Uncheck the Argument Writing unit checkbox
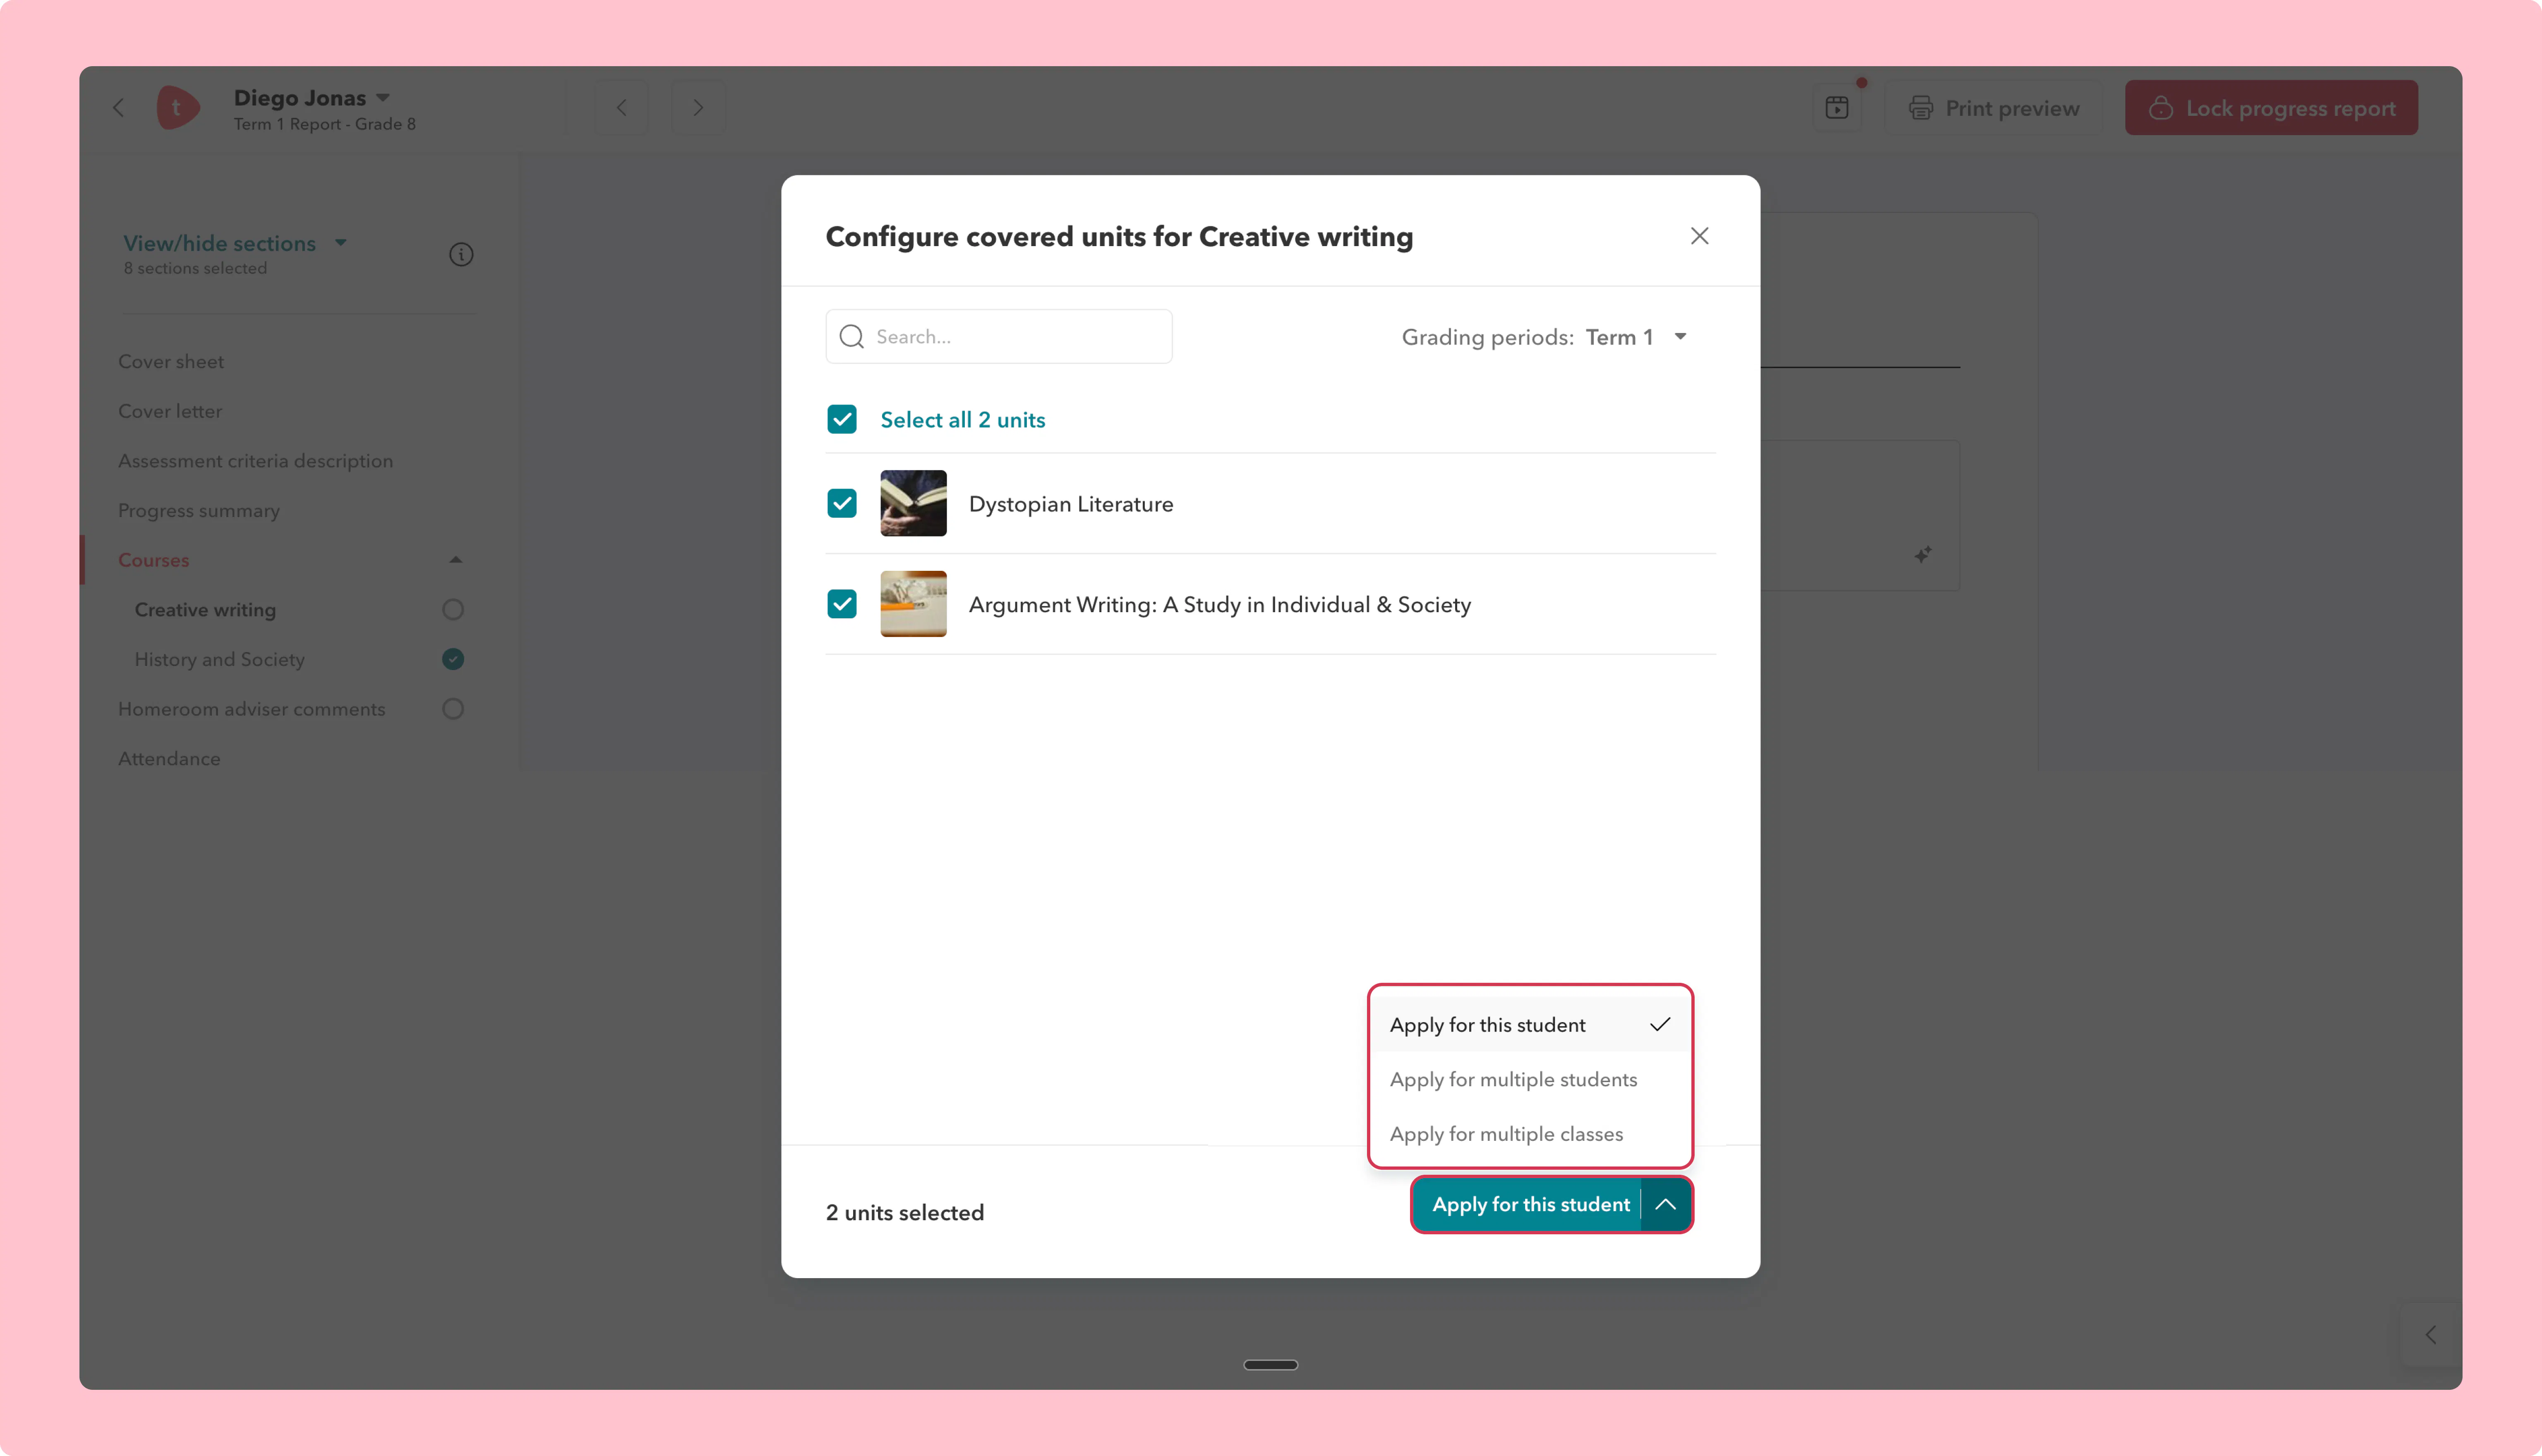 [842, 604]
